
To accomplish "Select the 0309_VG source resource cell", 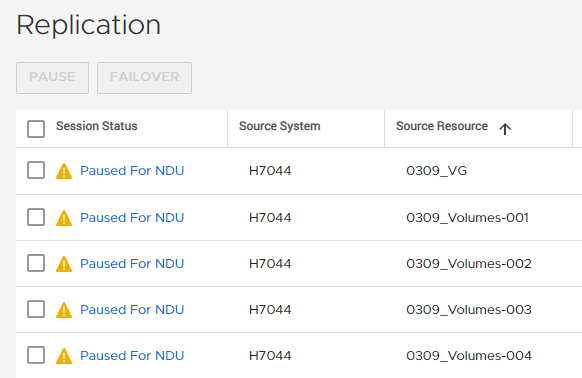I will [x=436, y=170].
